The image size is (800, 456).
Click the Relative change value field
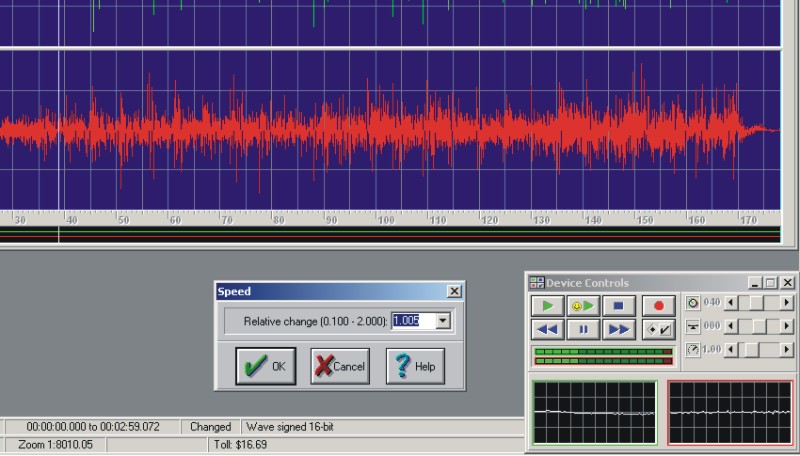(413, 321)
